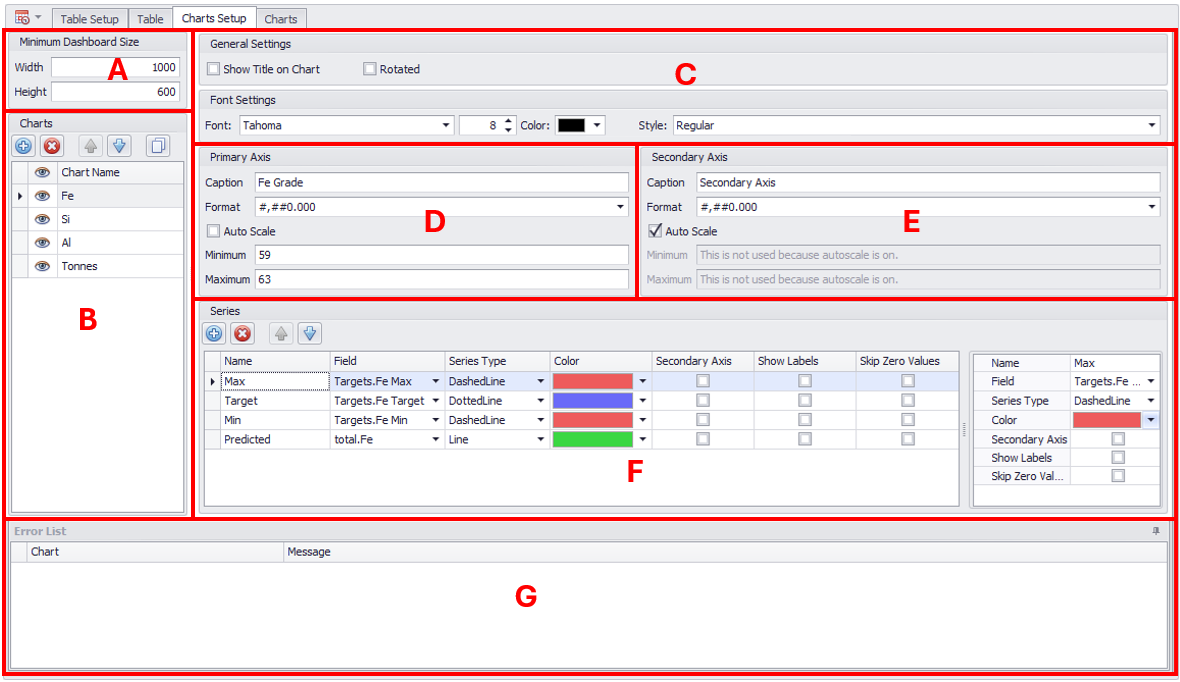Click the delete chart red icon
This screenshot has width=1180, height=682.
coord(52,146)
